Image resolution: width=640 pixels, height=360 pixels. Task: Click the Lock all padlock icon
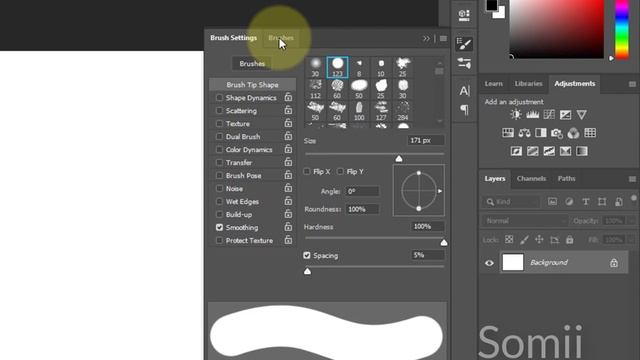[569, 240]
